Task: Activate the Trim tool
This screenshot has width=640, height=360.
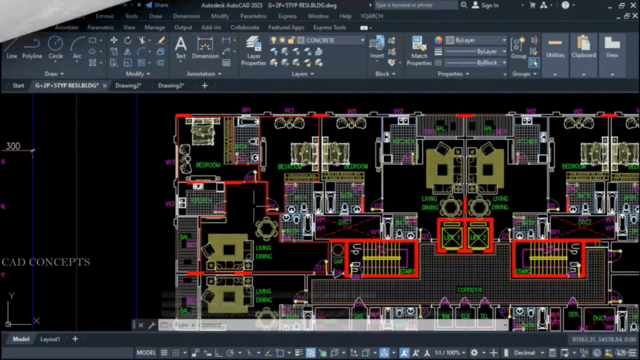Action: [x=142, y=40]
